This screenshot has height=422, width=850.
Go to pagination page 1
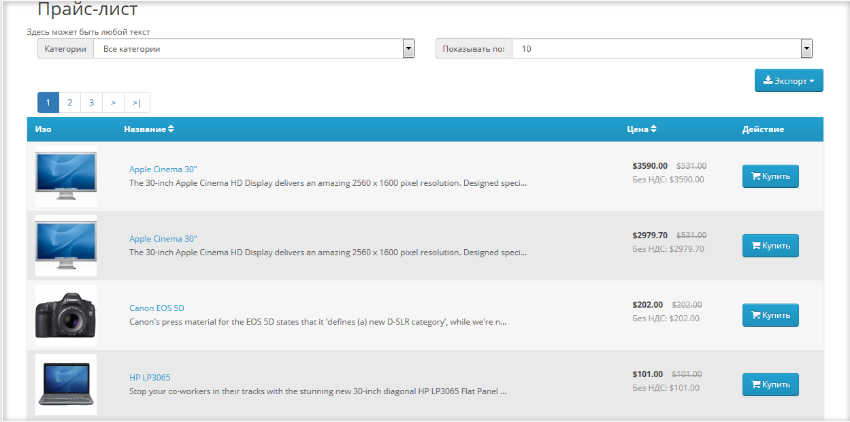pyautogui.click(x=48, y=103)
